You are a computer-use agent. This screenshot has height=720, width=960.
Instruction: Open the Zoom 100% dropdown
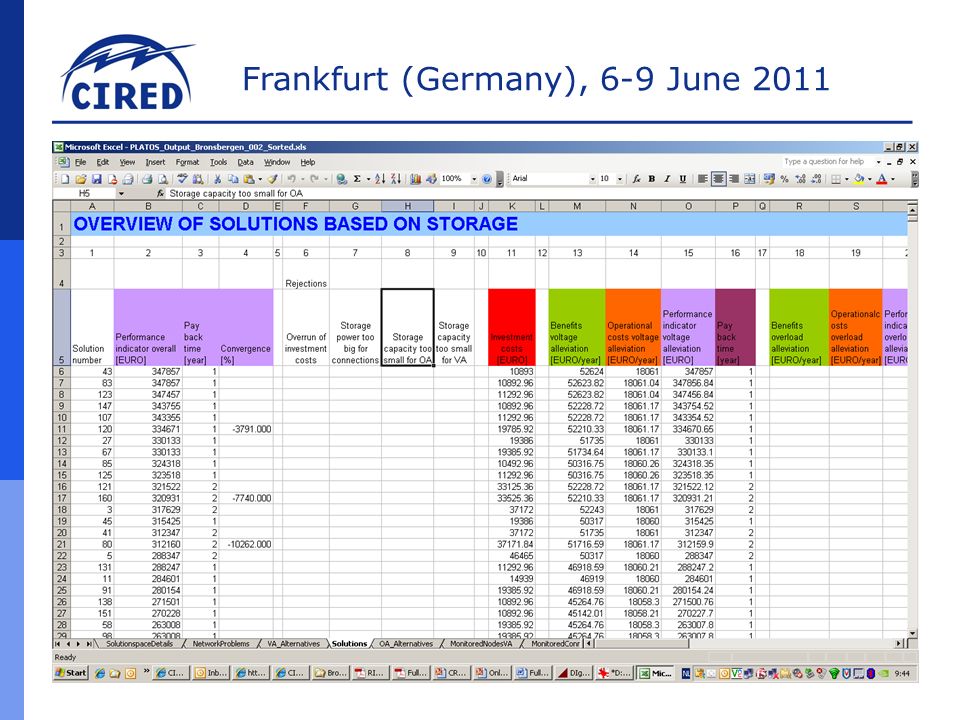474,179
